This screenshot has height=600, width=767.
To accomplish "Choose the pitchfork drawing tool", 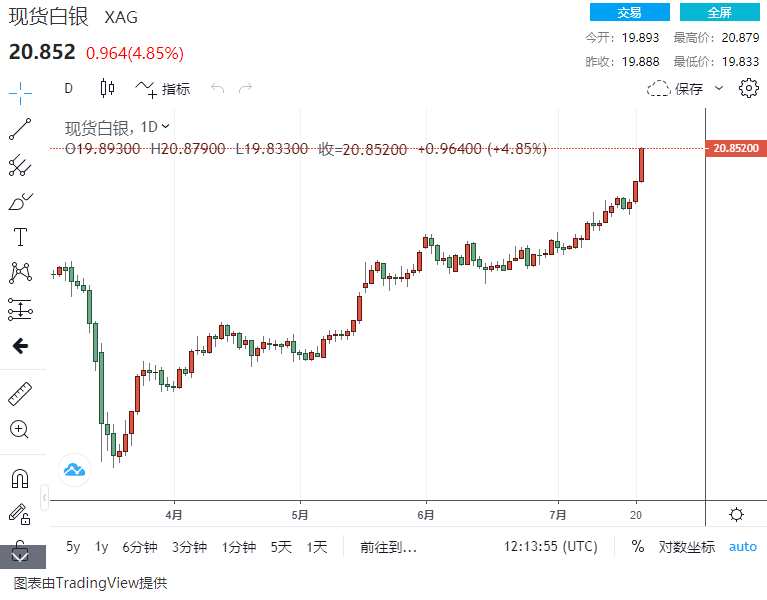I will coord(20,165).
